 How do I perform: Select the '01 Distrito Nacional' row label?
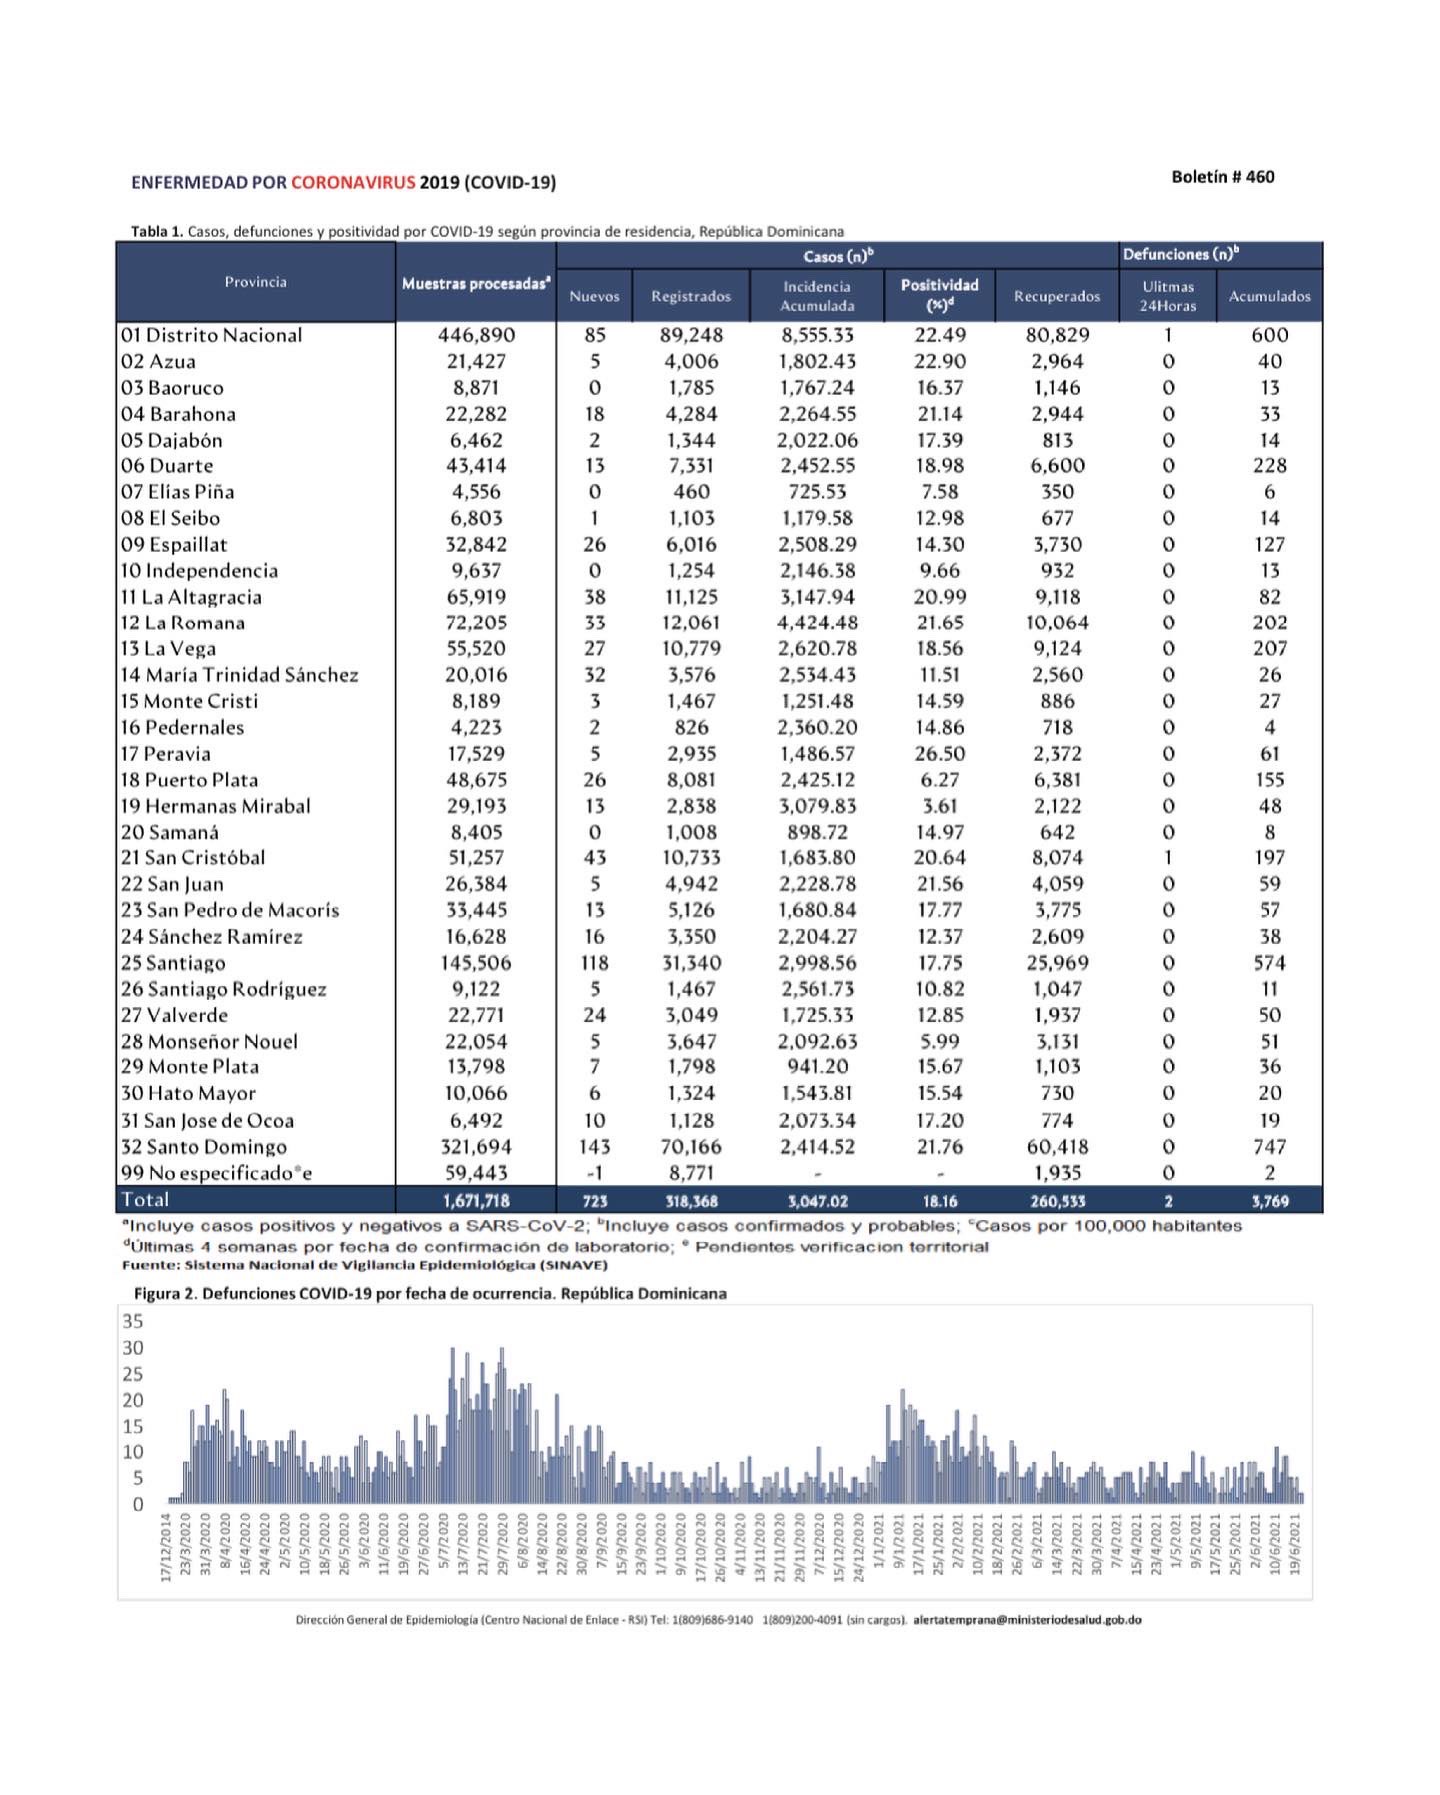(x=211, y=335)
